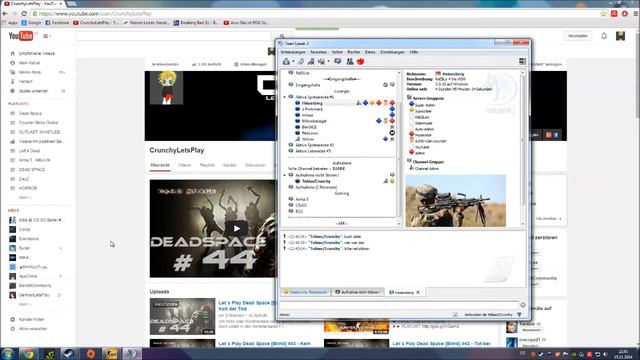
Task: Open the emoticon picker beside the chat input
Action: (x=523, y=305)
